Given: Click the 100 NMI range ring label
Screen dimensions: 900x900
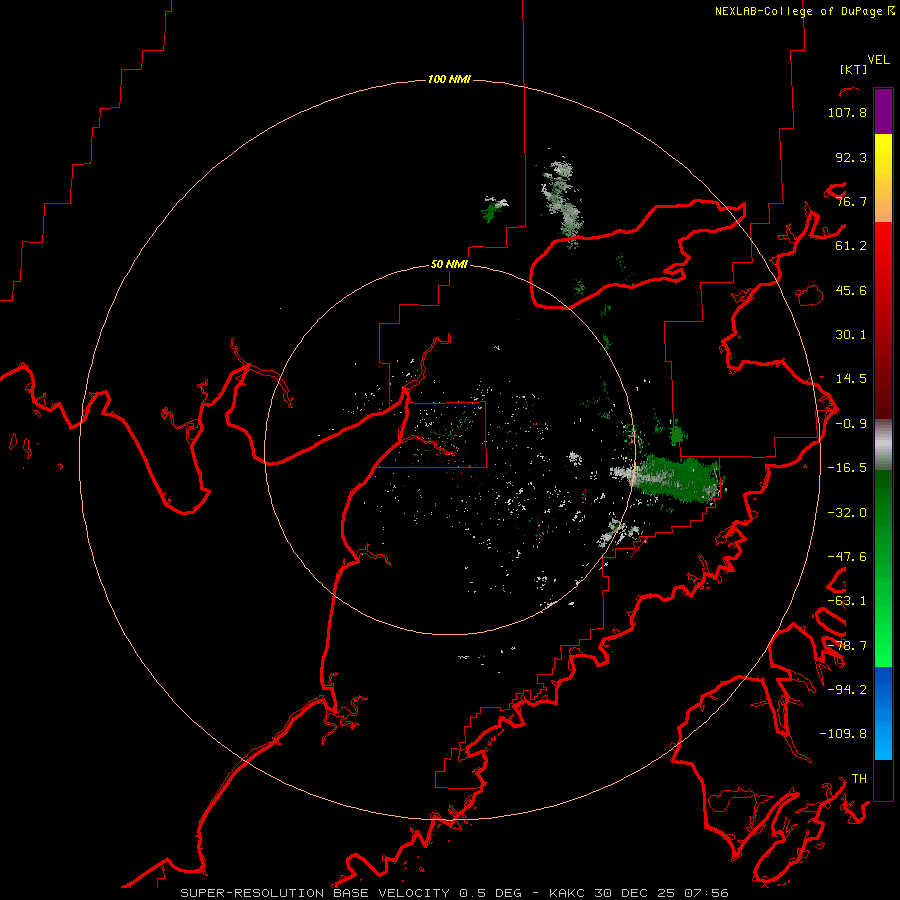Looking at the screenshot, I should (449, 79).
